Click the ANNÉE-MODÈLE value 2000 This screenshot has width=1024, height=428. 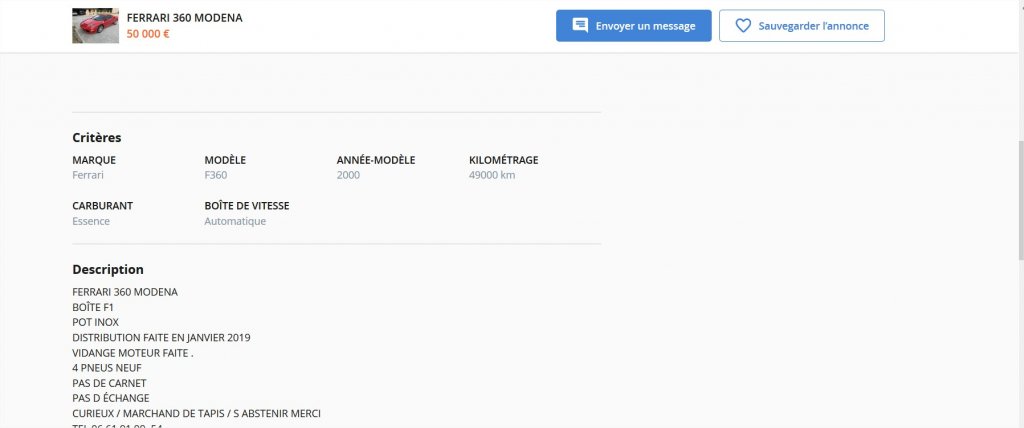[348, 175]
